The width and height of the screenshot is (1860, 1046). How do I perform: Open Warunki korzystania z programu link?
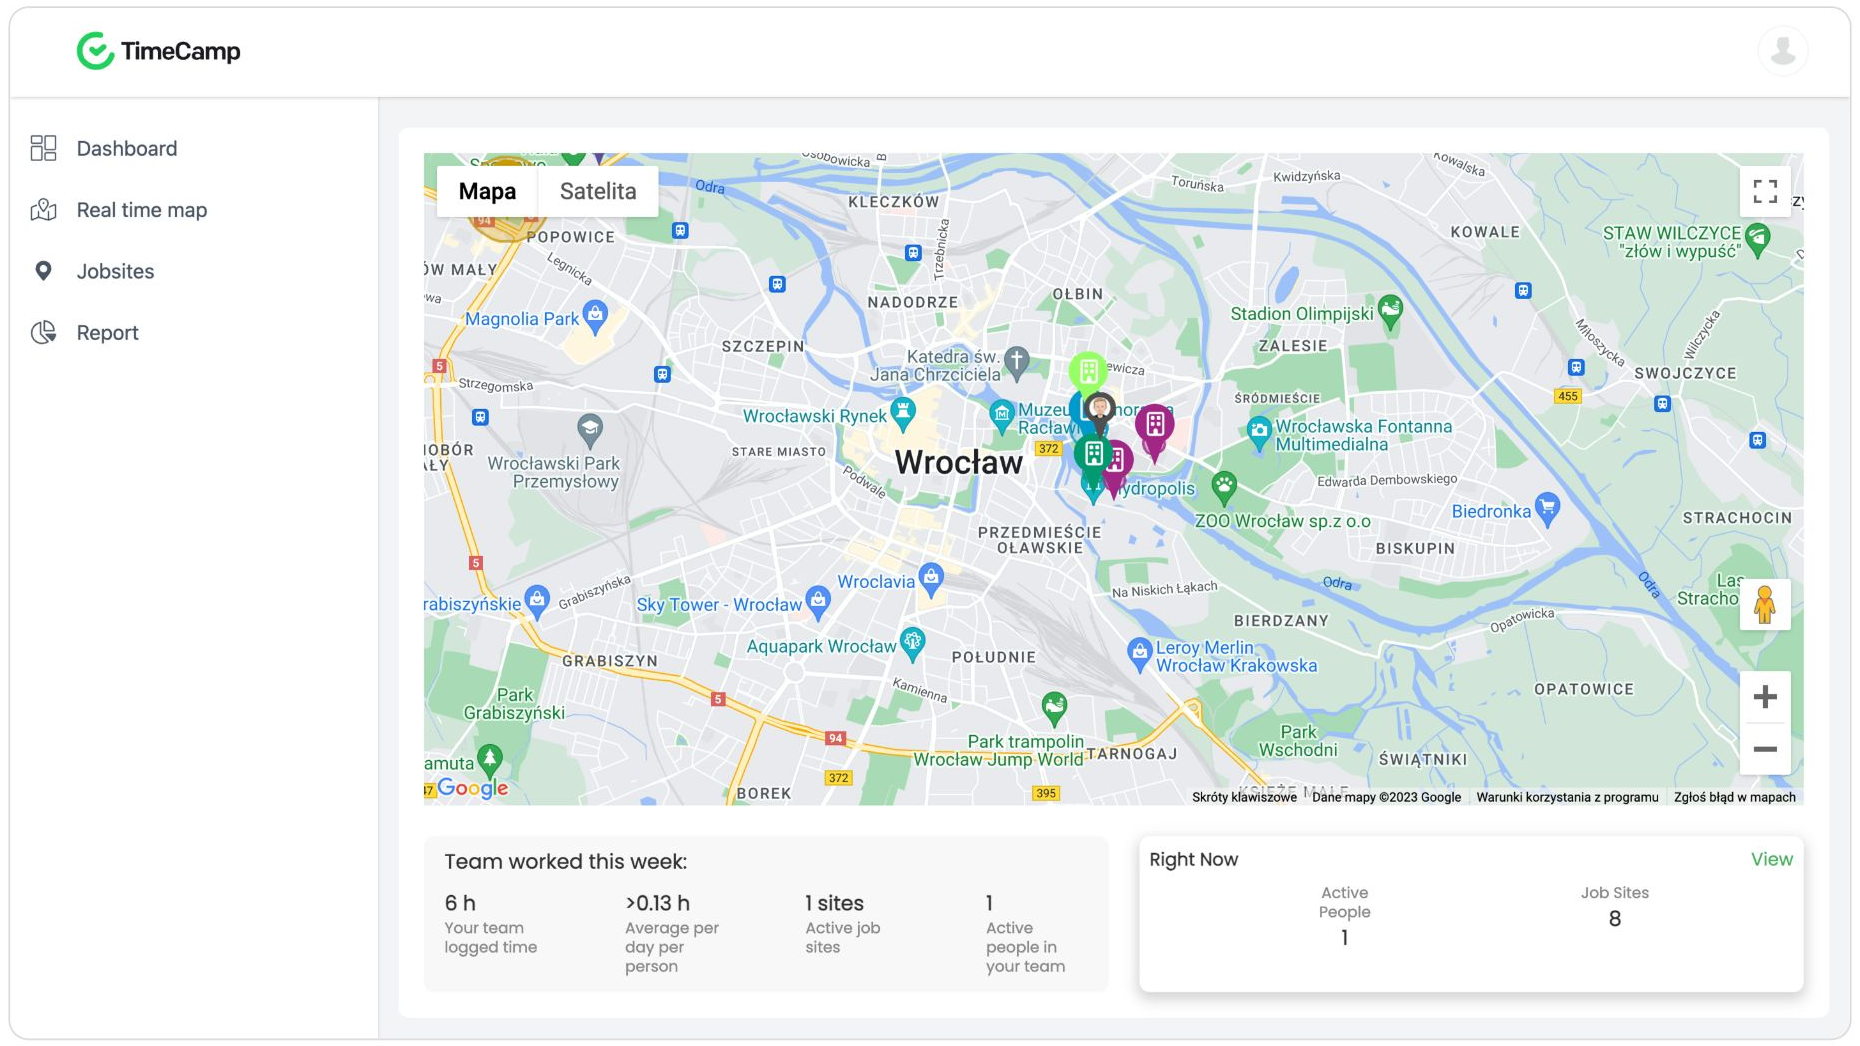pos(1567,797)
